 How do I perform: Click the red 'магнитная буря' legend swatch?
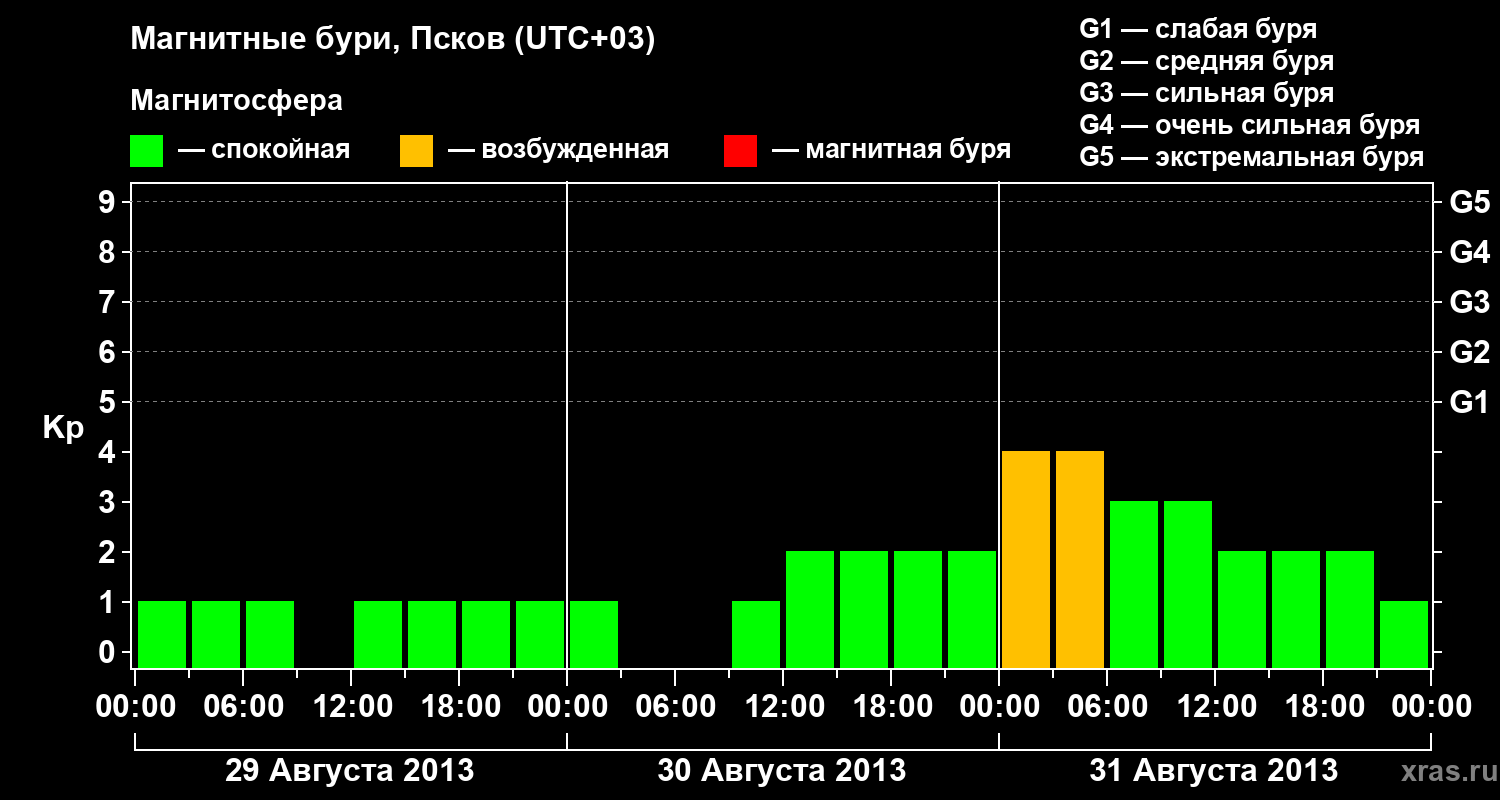coord(740,151)
